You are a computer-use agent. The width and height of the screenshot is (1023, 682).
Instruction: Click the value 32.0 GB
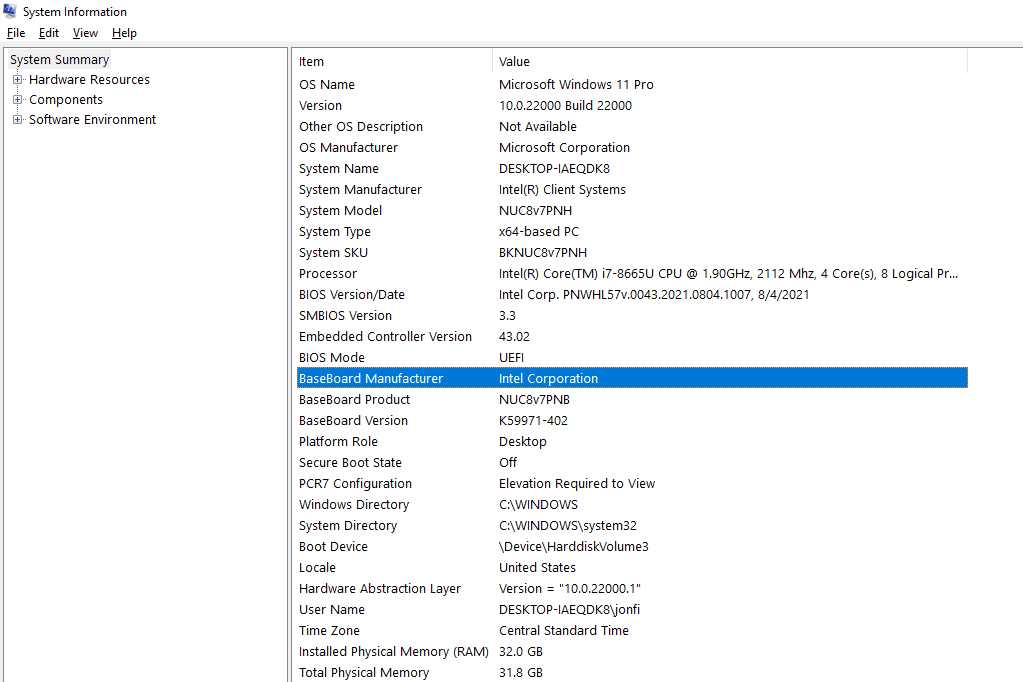[x=521, y=651]
